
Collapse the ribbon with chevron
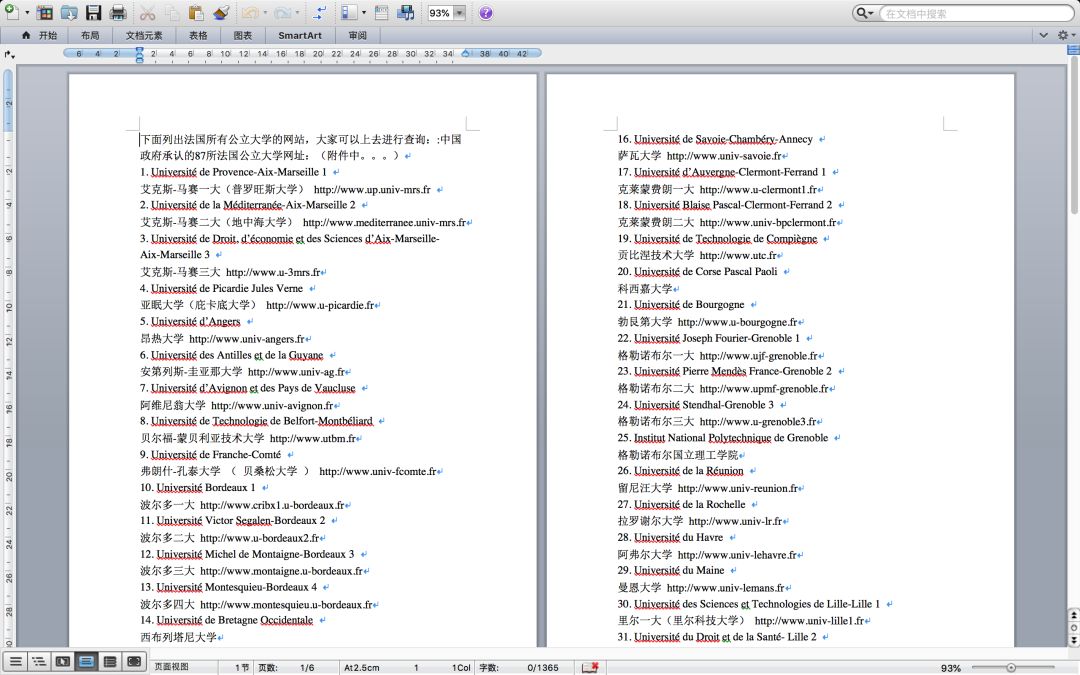click(x=1043, y=35)
